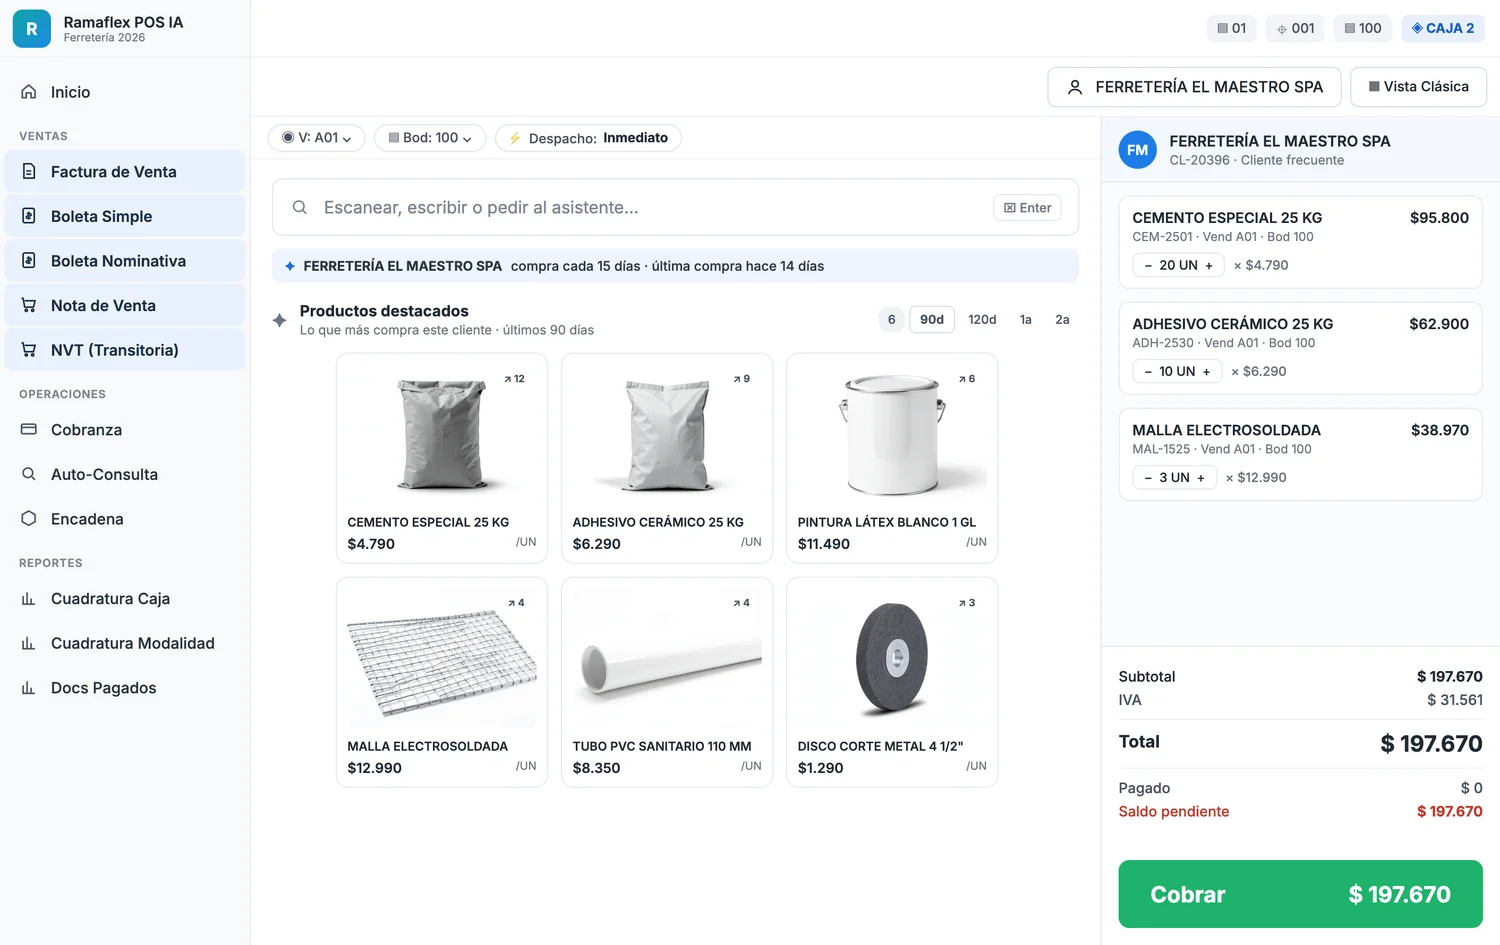The height and width of the screenshot is (945, 1500).
Task: Open the 100 warehouse chip in top bar
Action: pyautogui.click(x=1362, y=28)
